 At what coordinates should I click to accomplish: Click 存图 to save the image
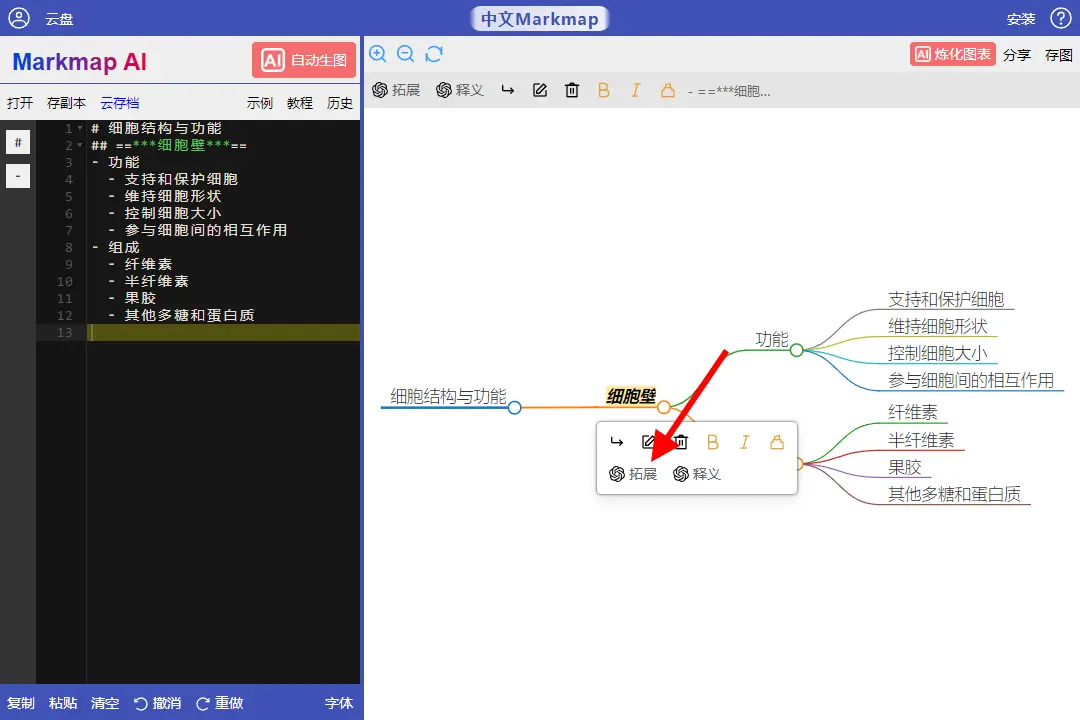coord(1059,55)
